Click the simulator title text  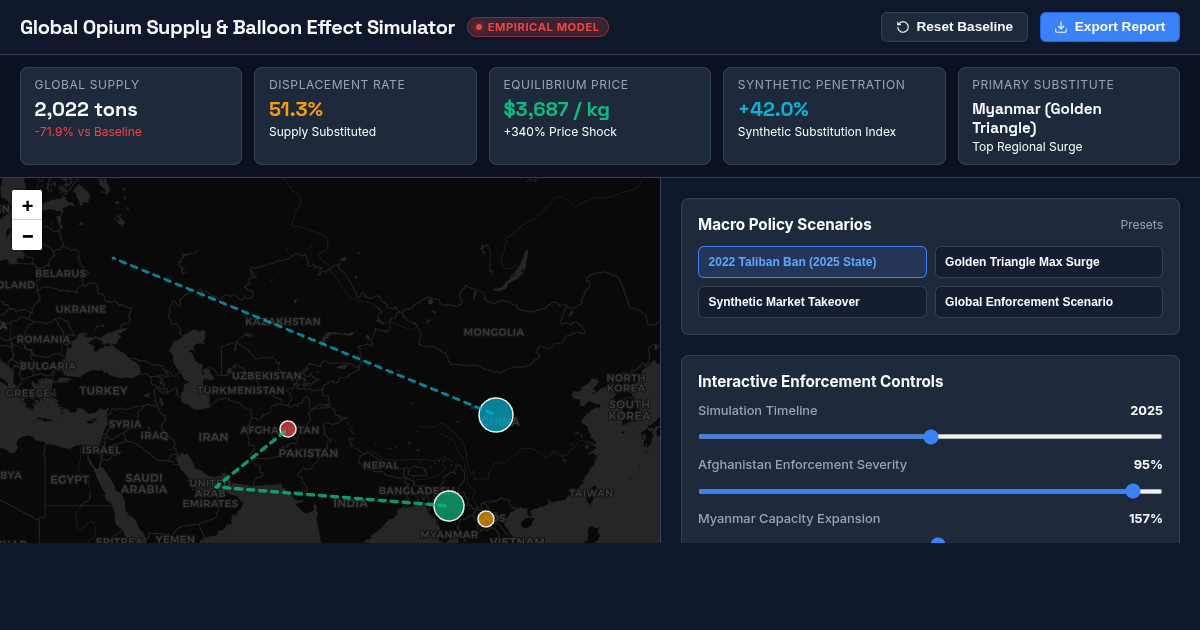(x=237, y=27)
